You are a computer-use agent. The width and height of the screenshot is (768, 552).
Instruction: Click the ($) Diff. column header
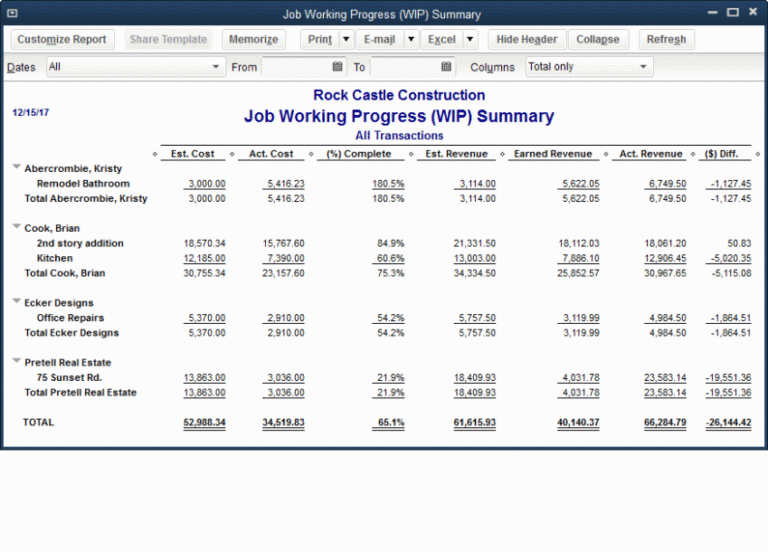pyautogui.click(x=721, y=154)
